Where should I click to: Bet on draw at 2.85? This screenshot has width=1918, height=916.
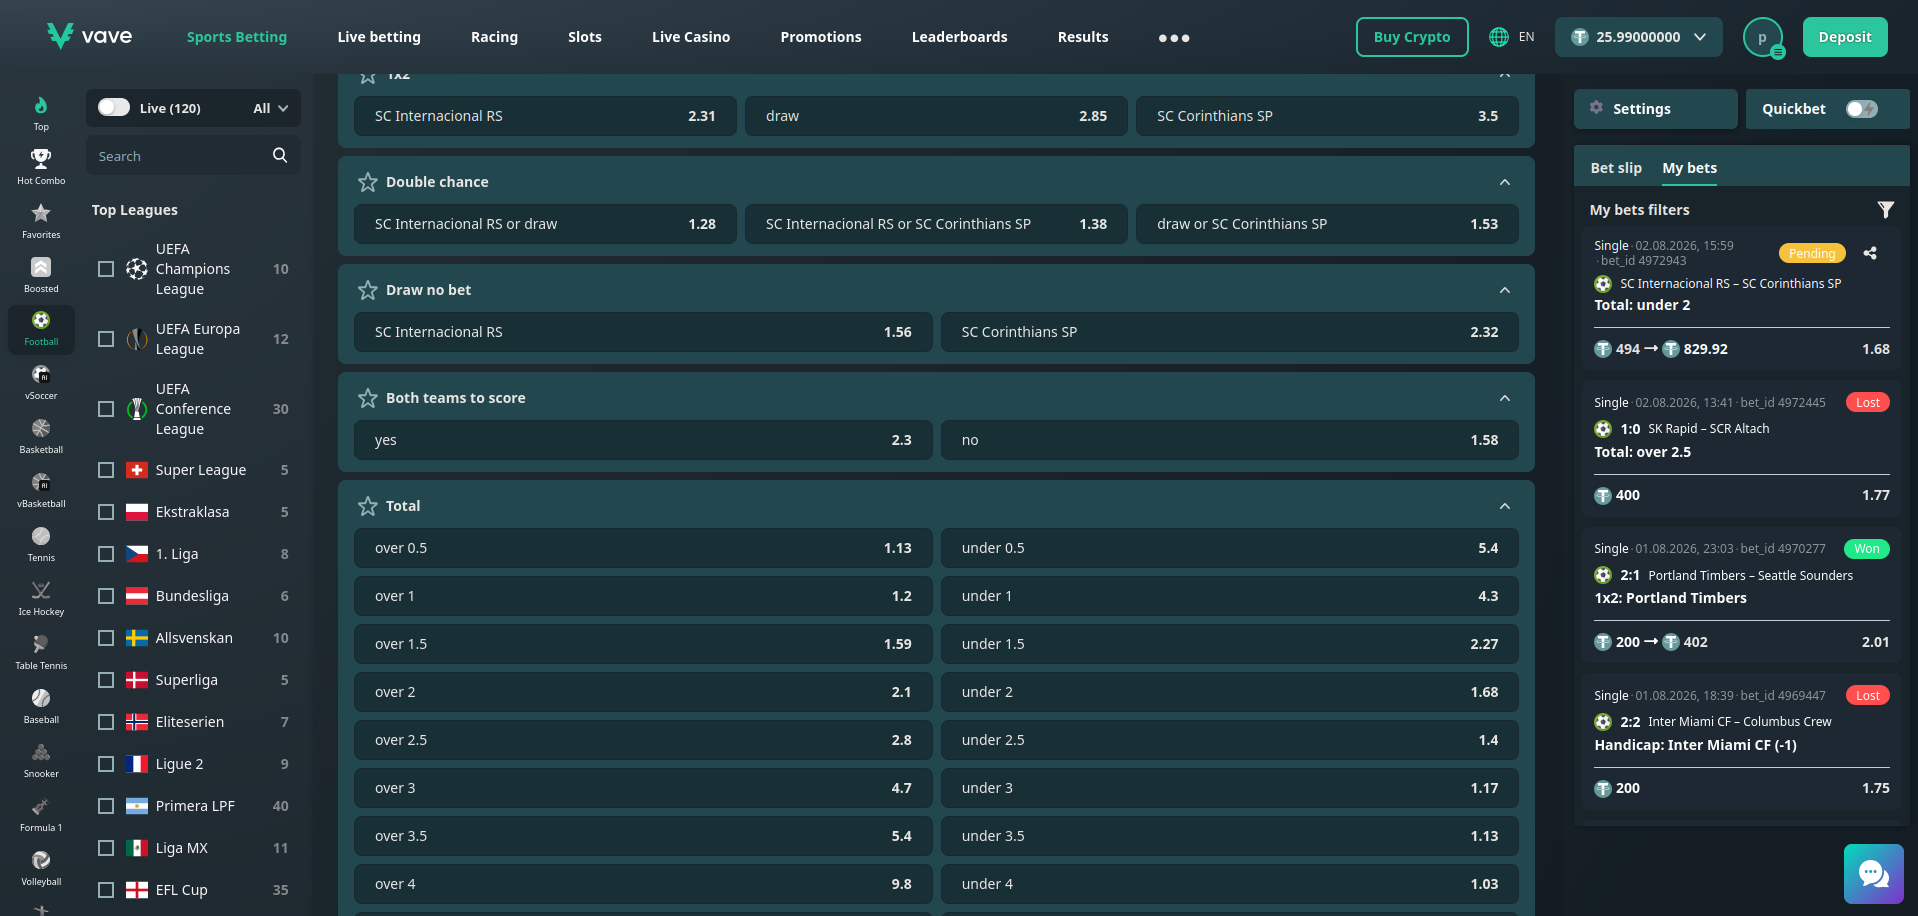point(936,116)
